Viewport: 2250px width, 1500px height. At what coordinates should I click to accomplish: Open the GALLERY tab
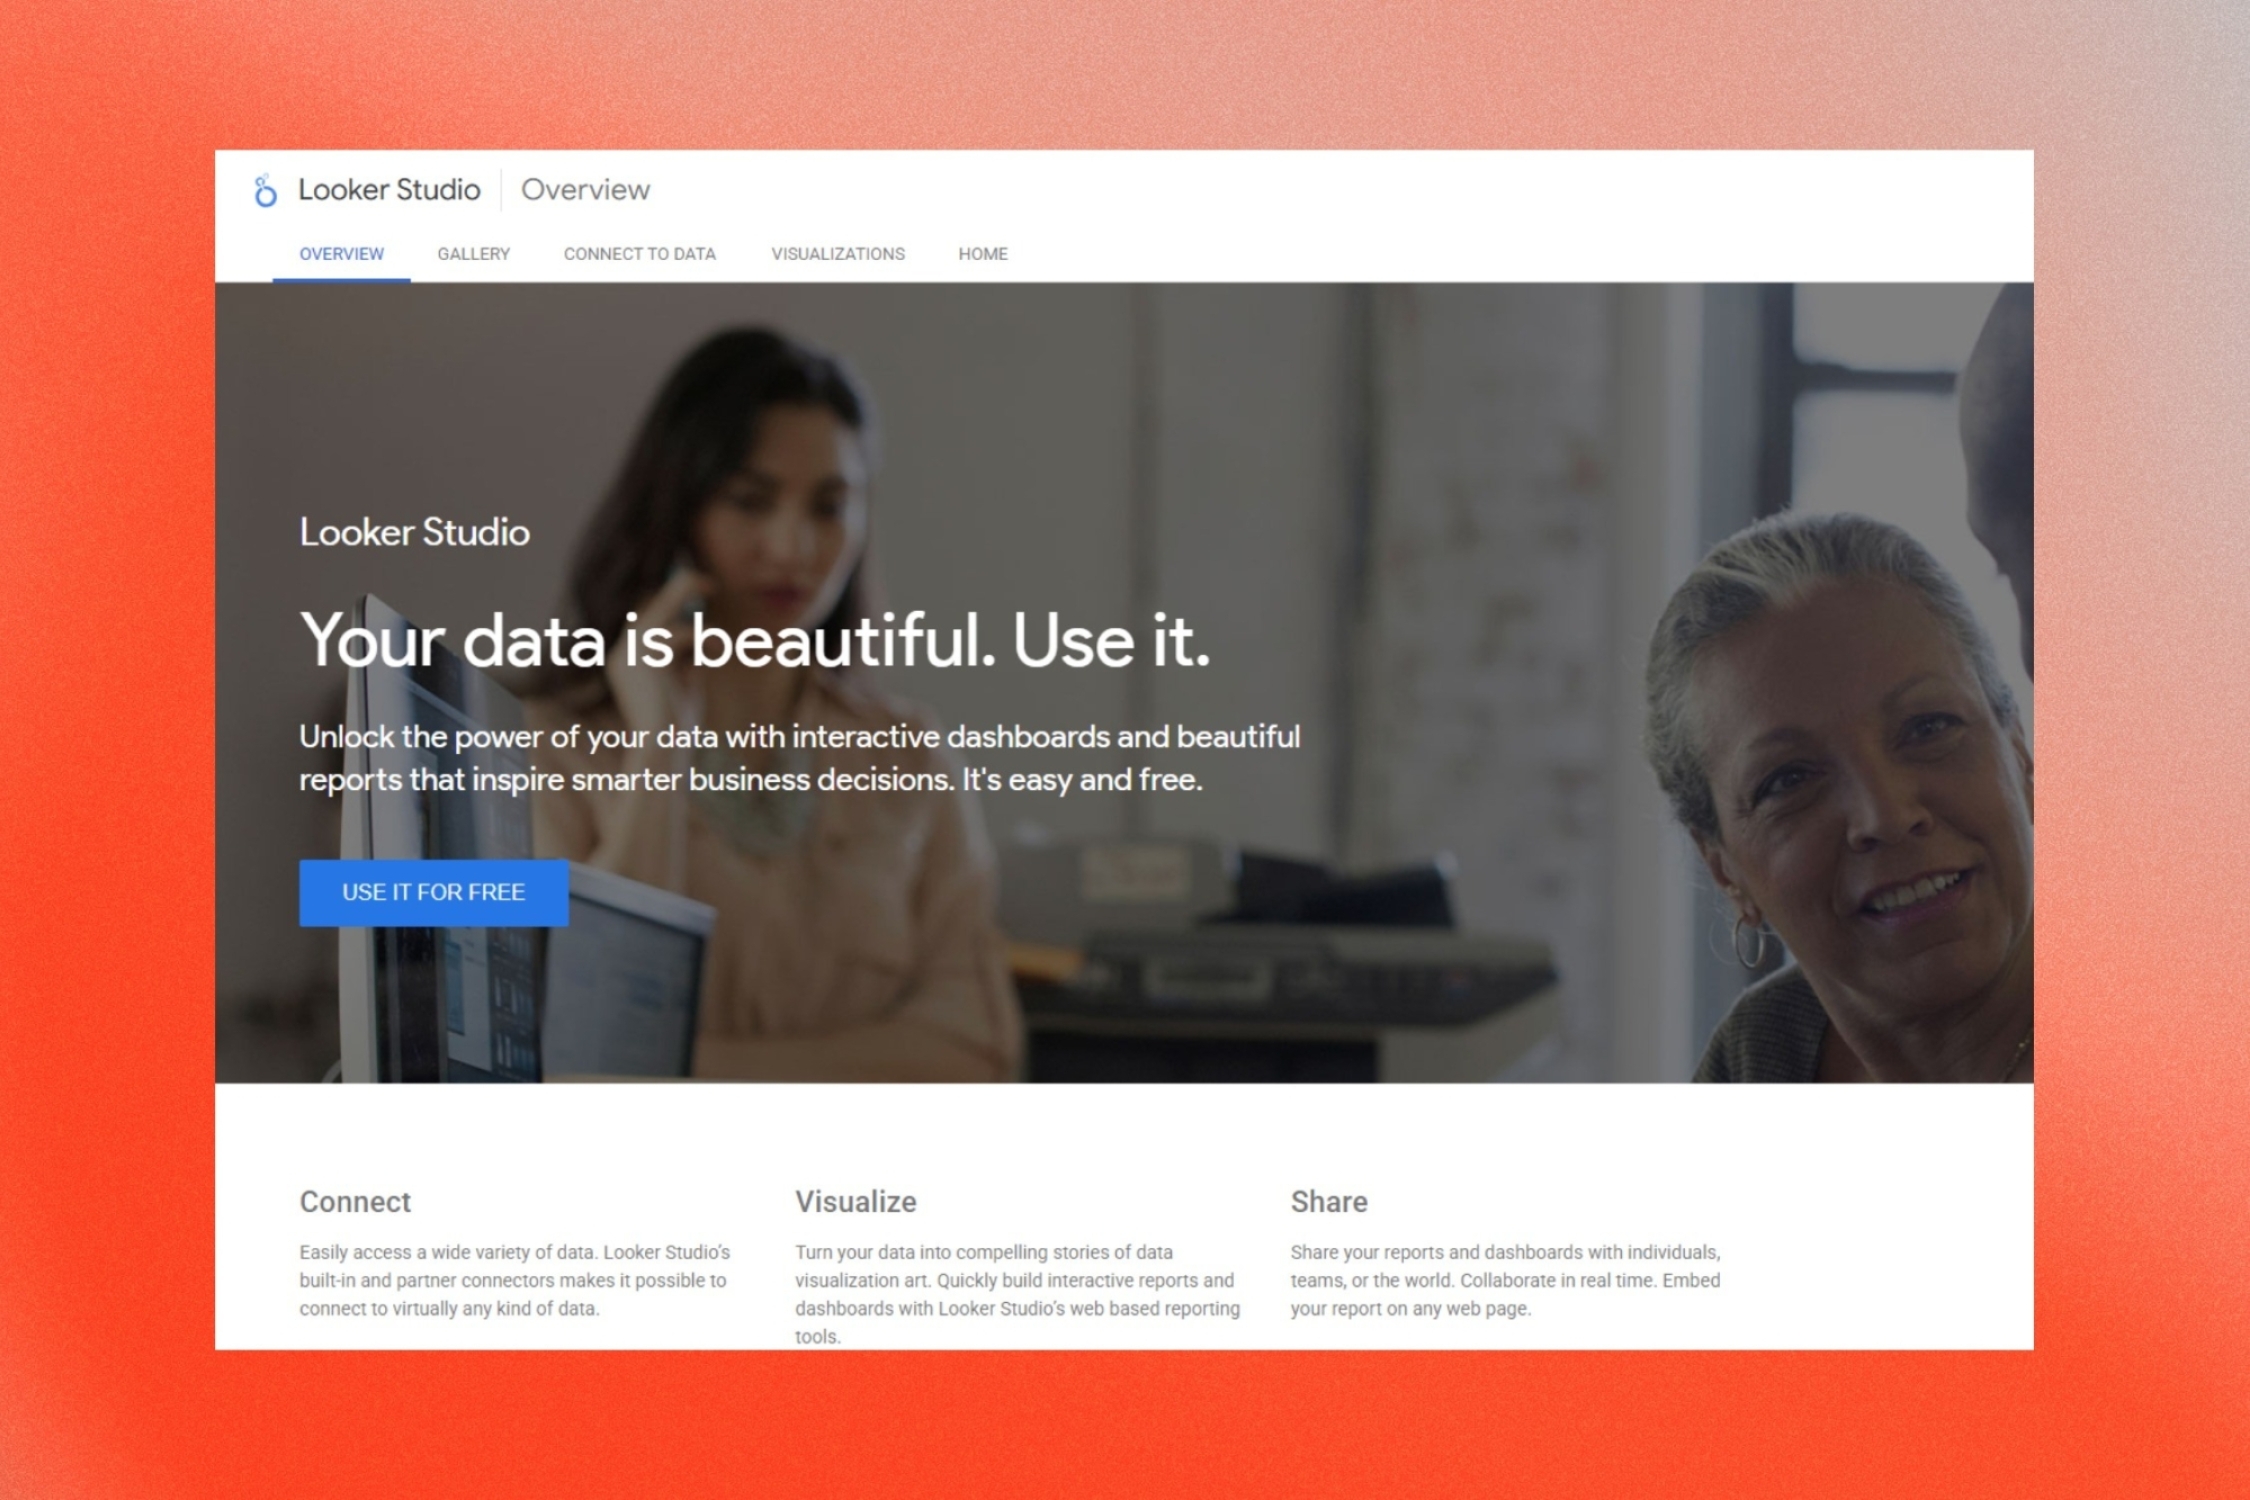[x=474, y=254]
